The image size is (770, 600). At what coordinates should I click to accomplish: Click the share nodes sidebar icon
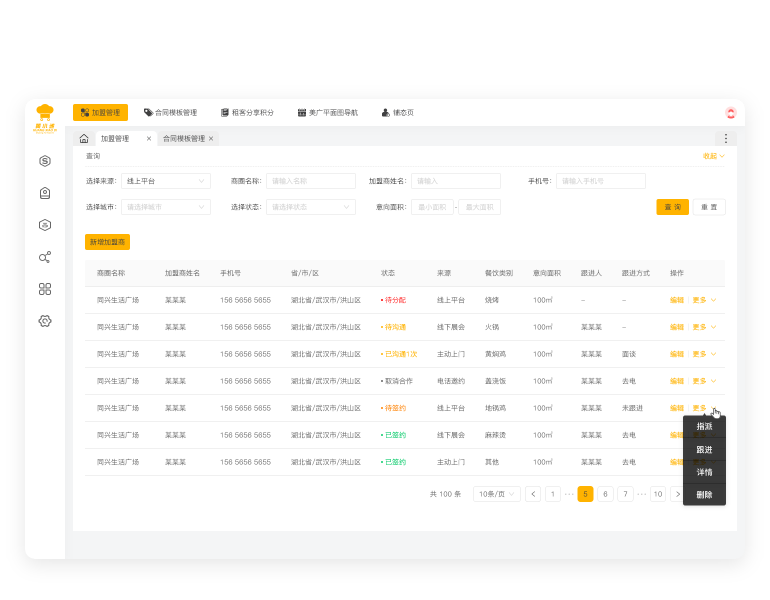coord(45,257)
